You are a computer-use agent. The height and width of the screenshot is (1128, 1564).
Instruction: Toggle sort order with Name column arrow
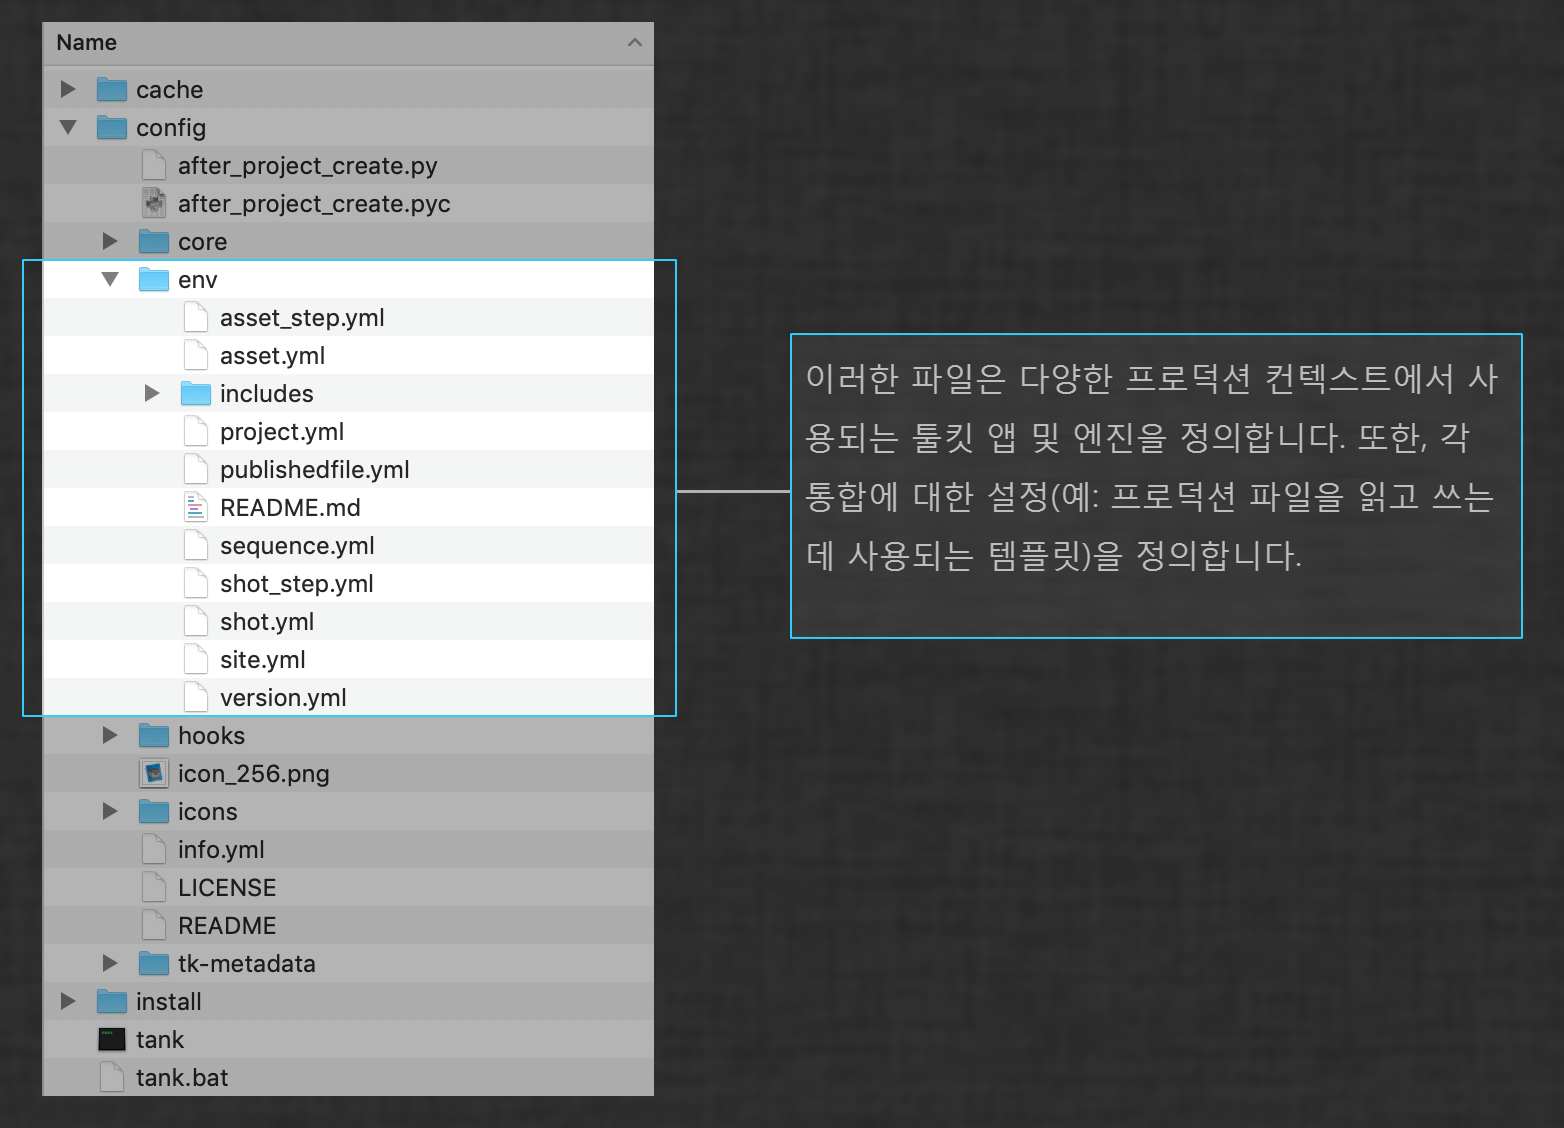tap(634, 42)
